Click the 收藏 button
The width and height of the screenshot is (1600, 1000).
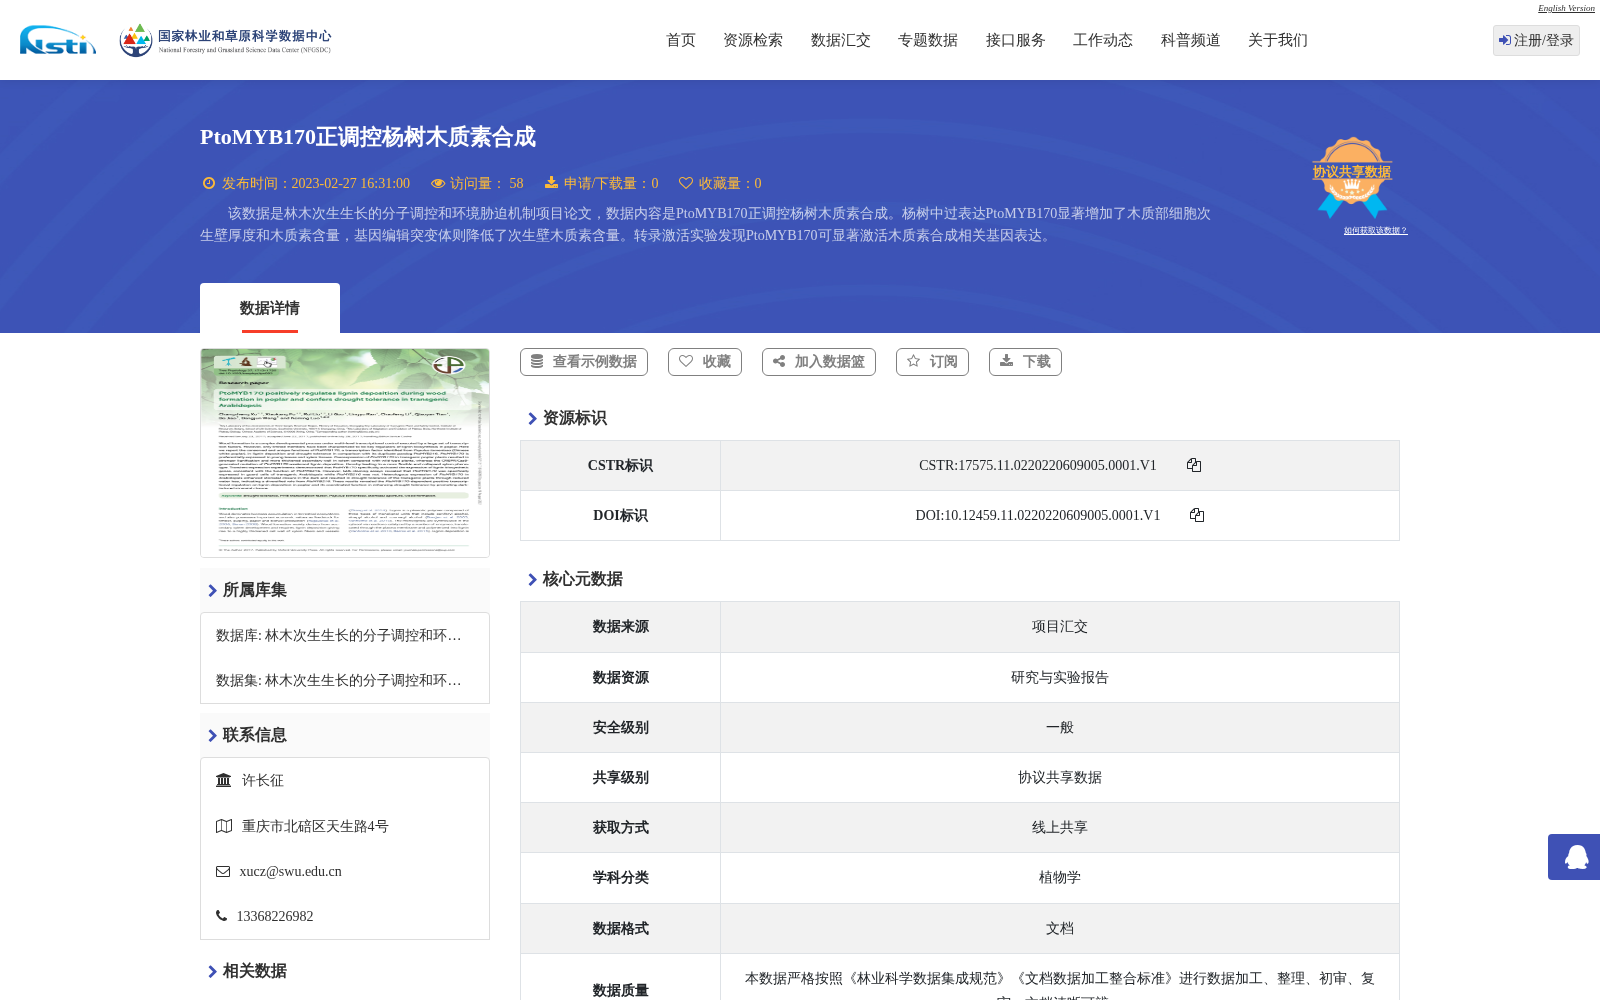pyautogui.click(x=705, y=362)
